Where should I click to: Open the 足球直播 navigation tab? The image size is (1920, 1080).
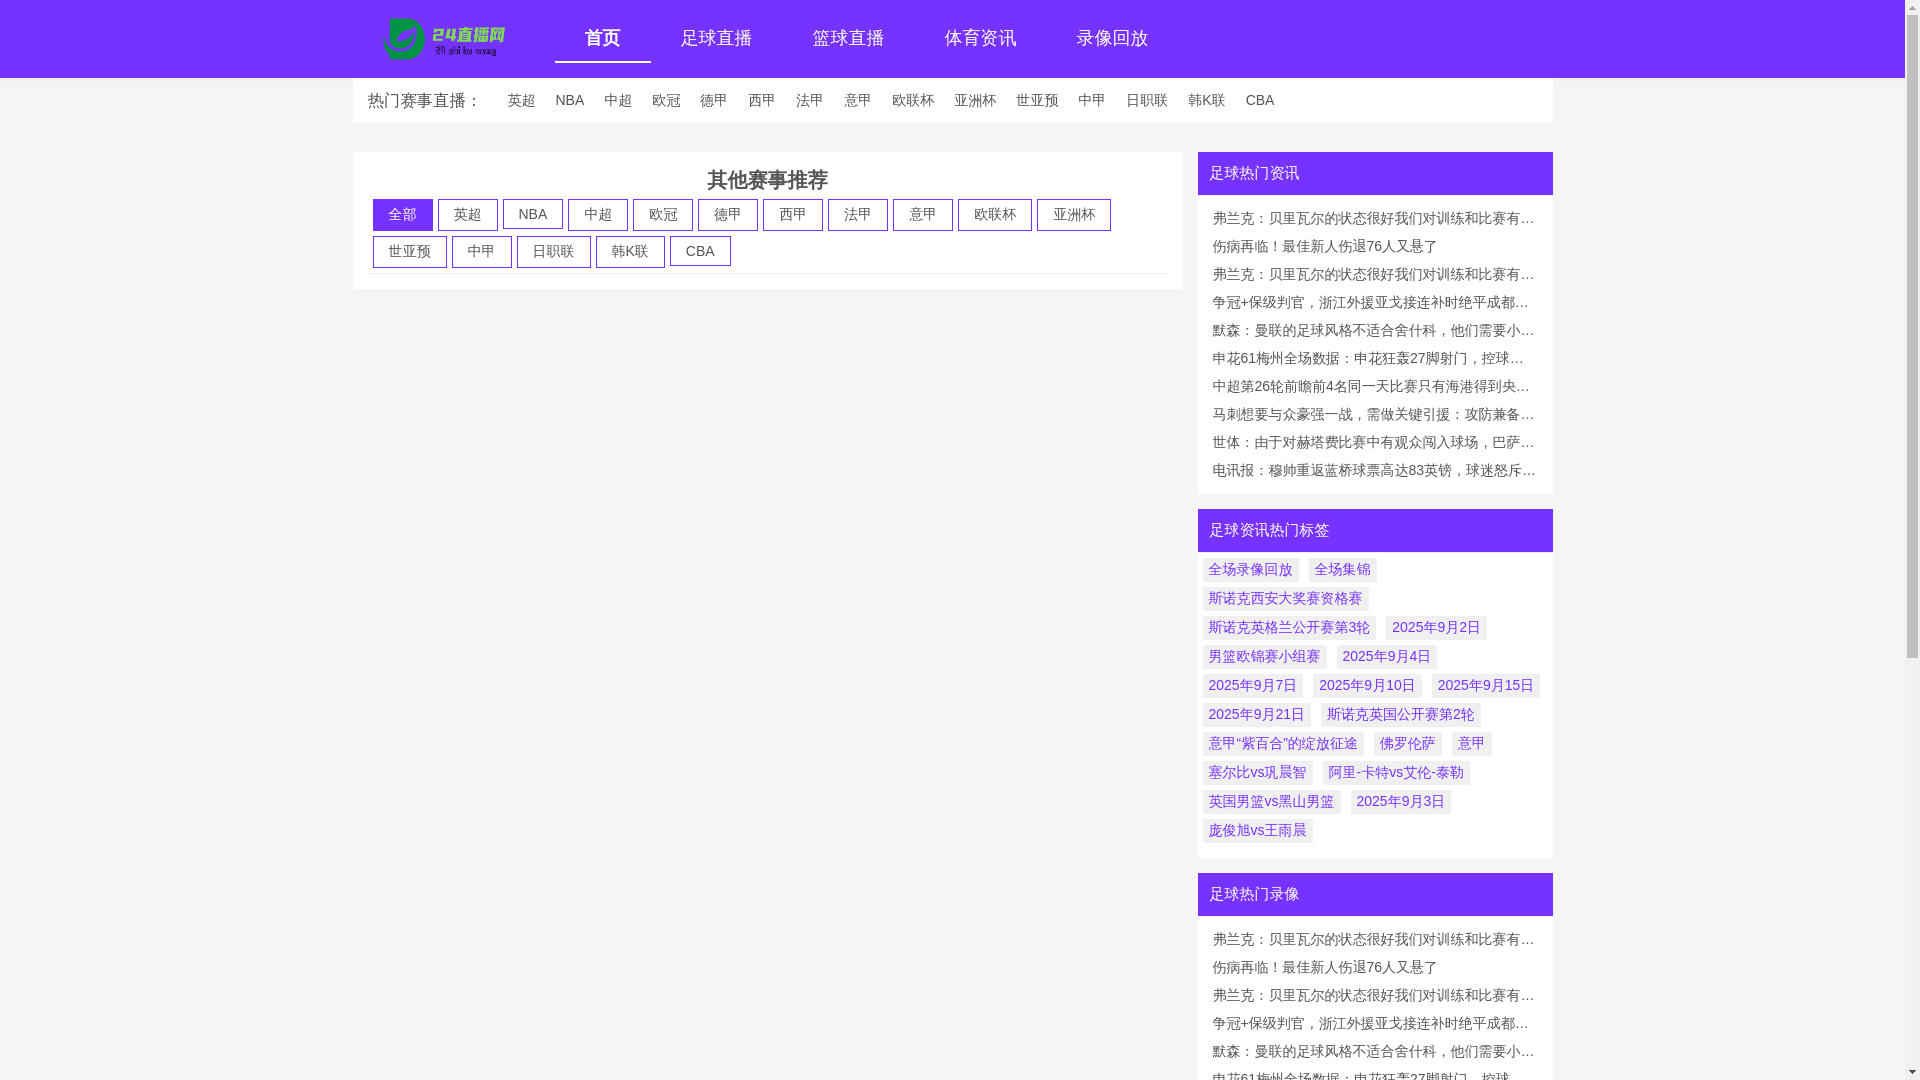pos(716,39)
